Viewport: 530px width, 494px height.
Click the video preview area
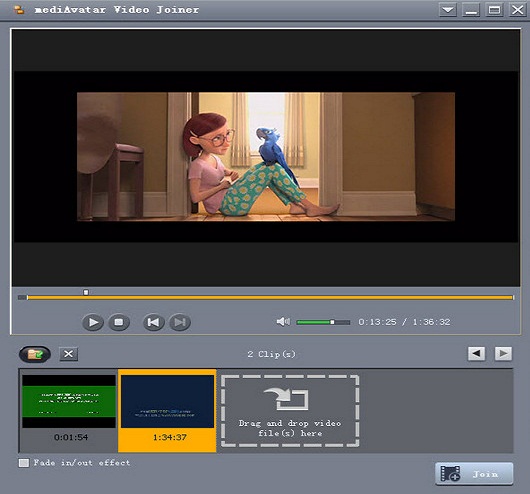click(x=266, y=158)
